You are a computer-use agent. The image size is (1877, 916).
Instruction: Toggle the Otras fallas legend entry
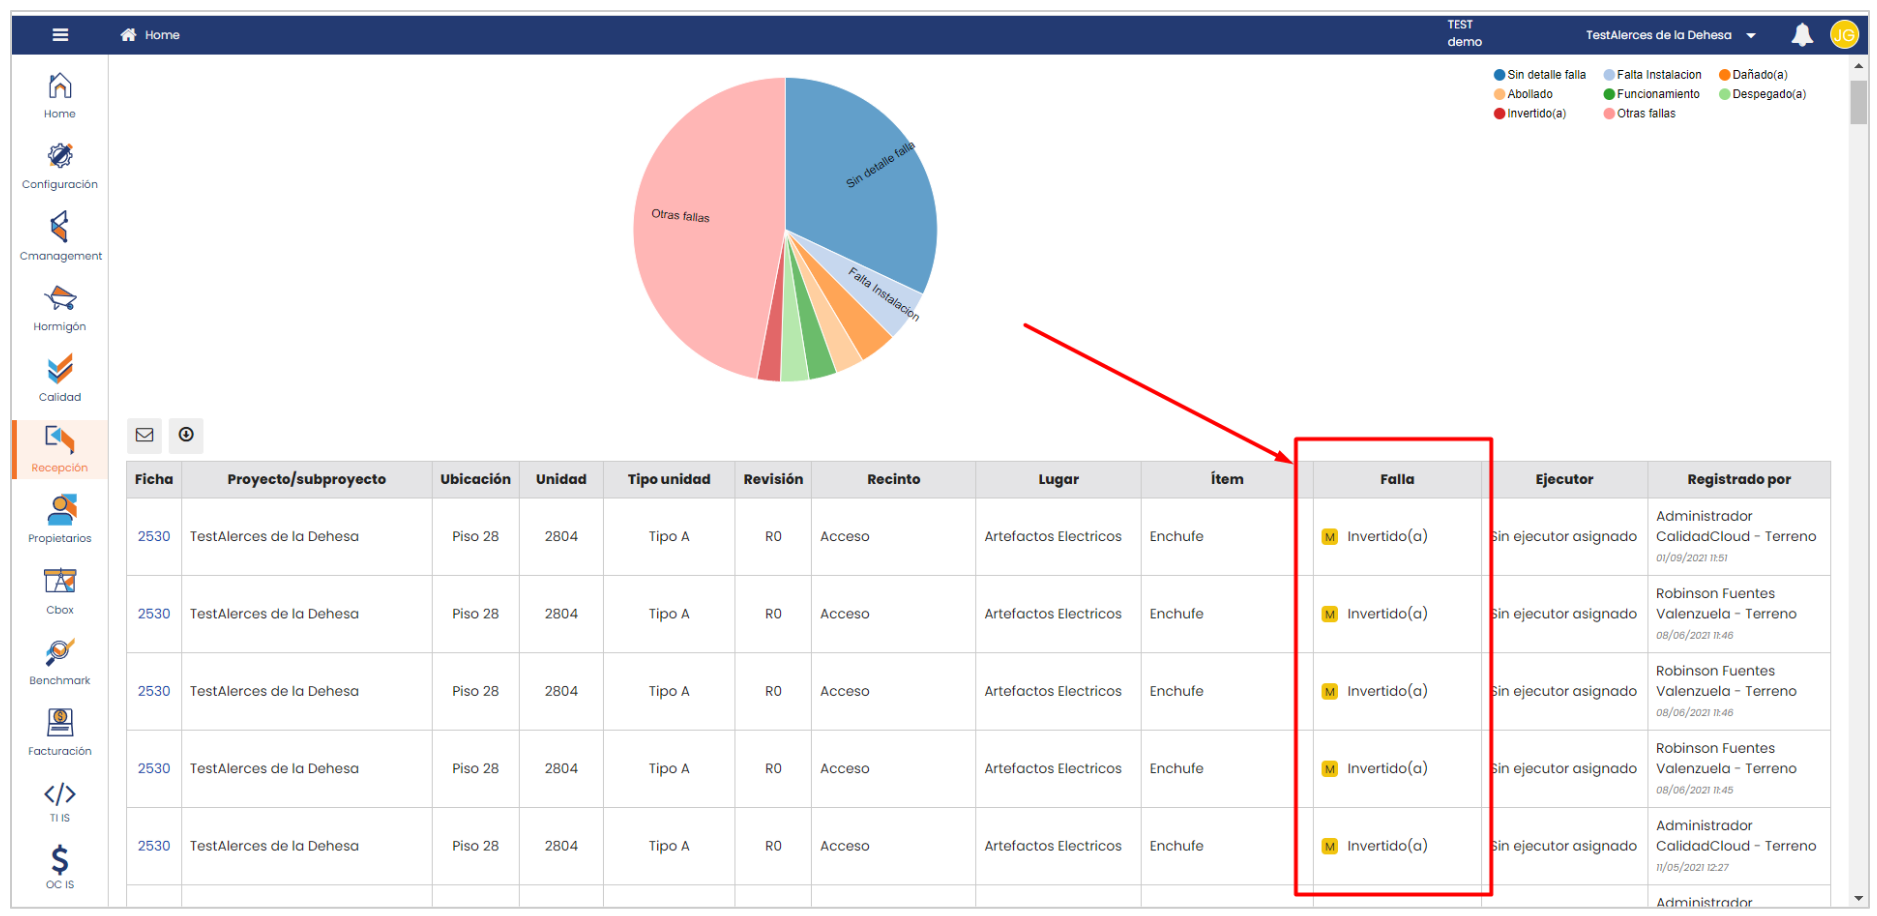pos(1639,113)
